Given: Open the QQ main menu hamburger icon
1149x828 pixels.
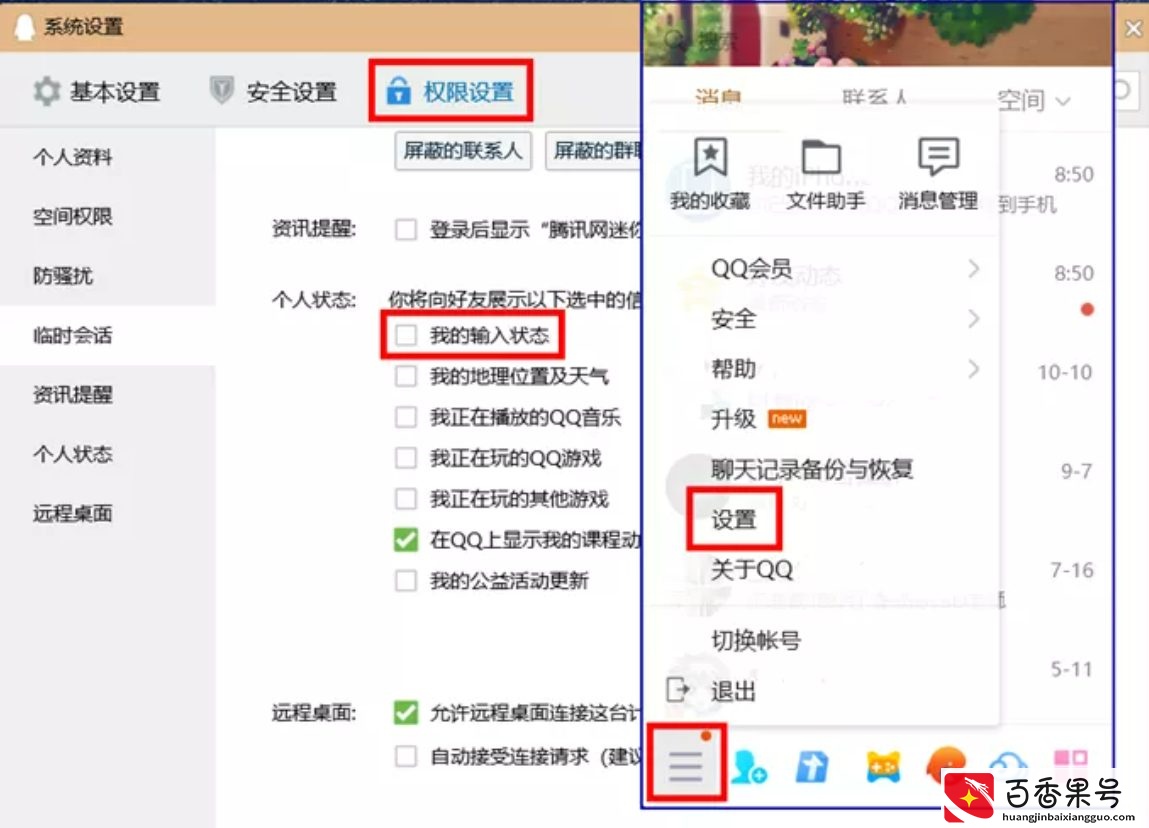Looking at the screenshot, I should tap(686, 766).
